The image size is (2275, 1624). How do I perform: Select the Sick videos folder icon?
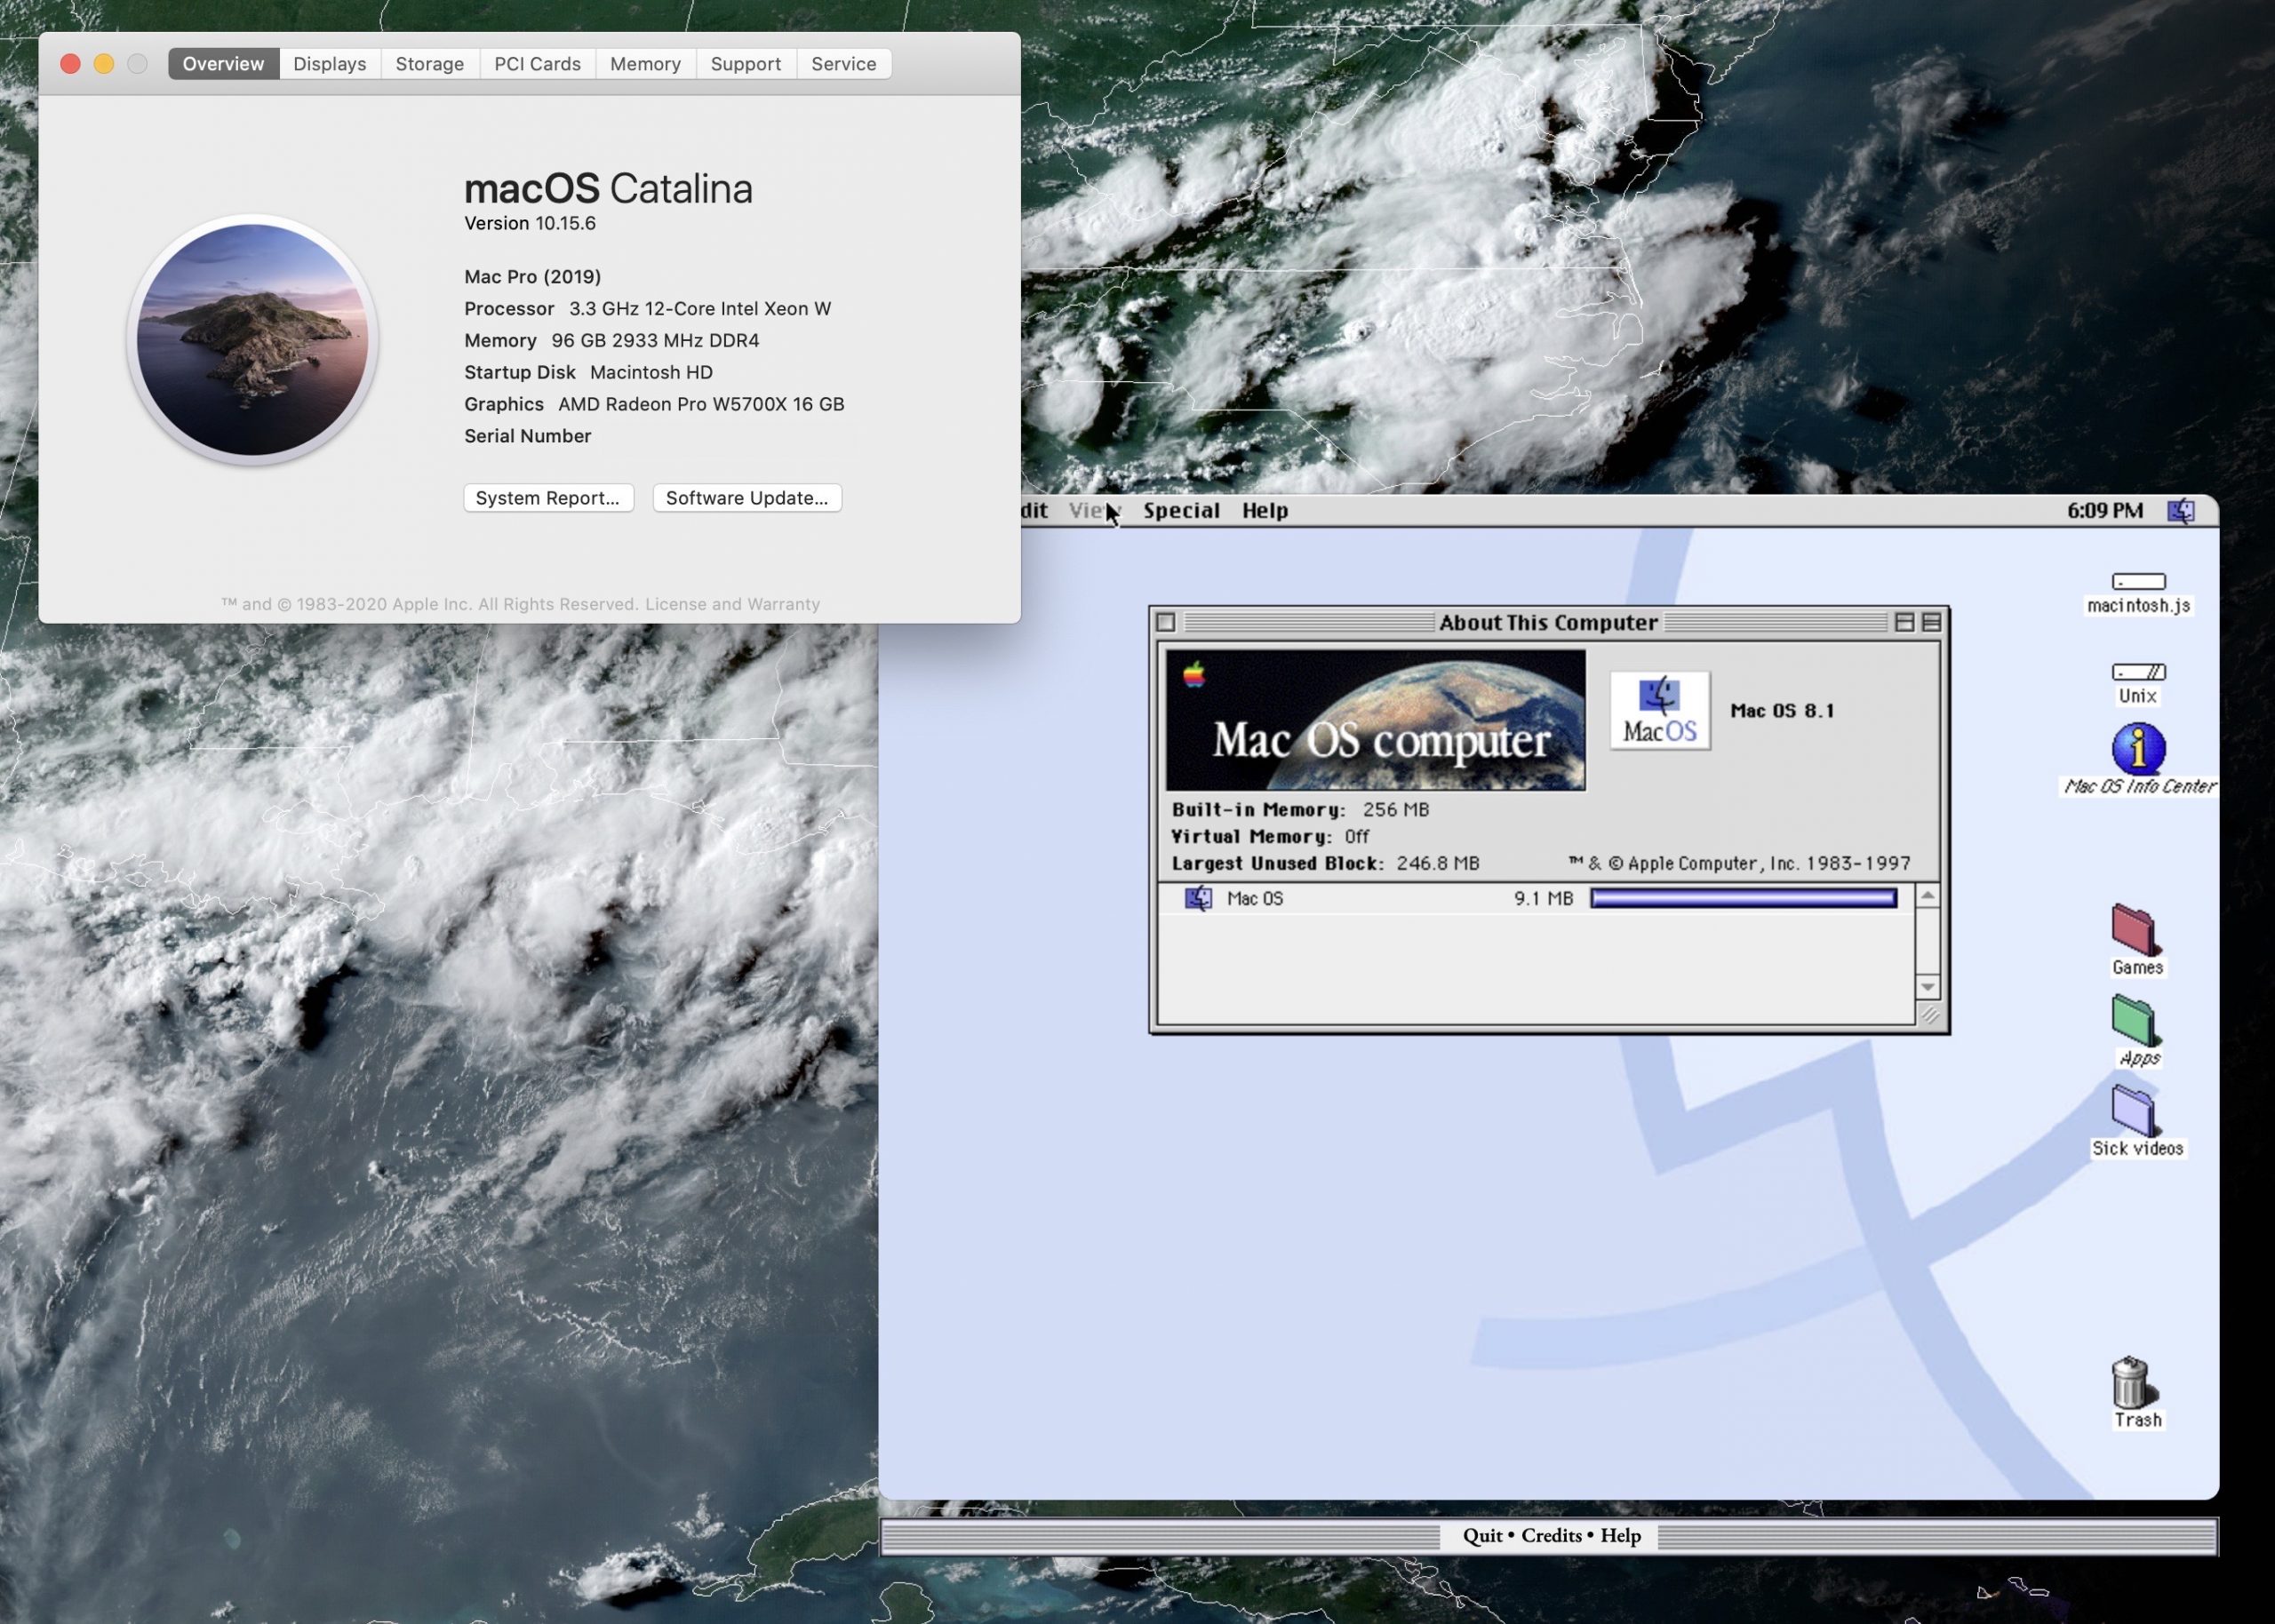pos(2135,1111)
